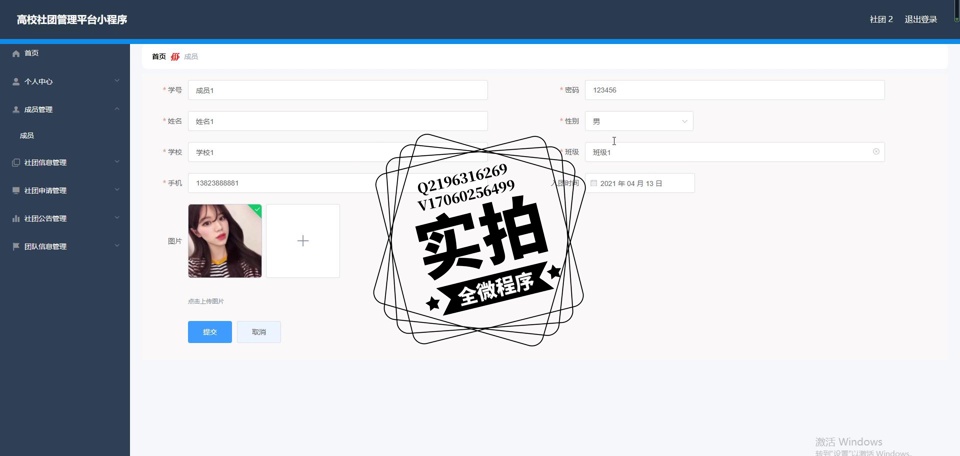Click 退出登录 to log out
This screenshot has width=960, height=456.
(920, 19)
